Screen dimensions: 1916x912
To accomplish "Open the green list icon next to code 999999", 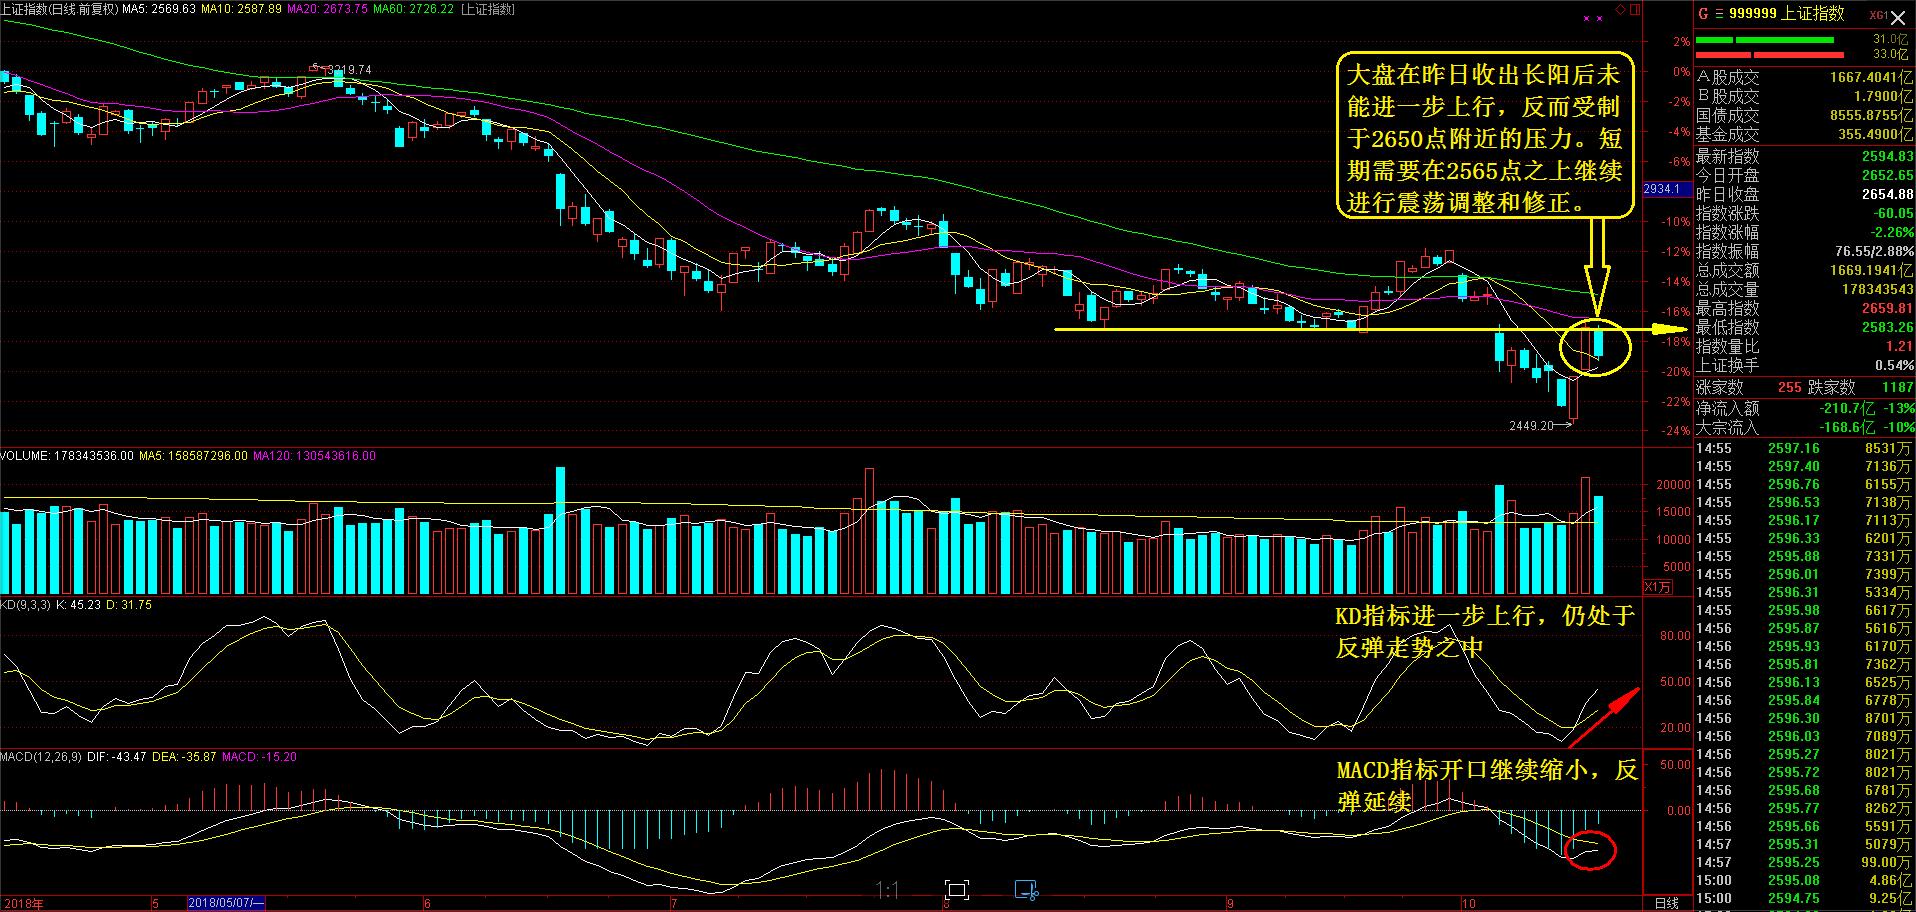I will pyautogui.click(x=1719, y=14).
